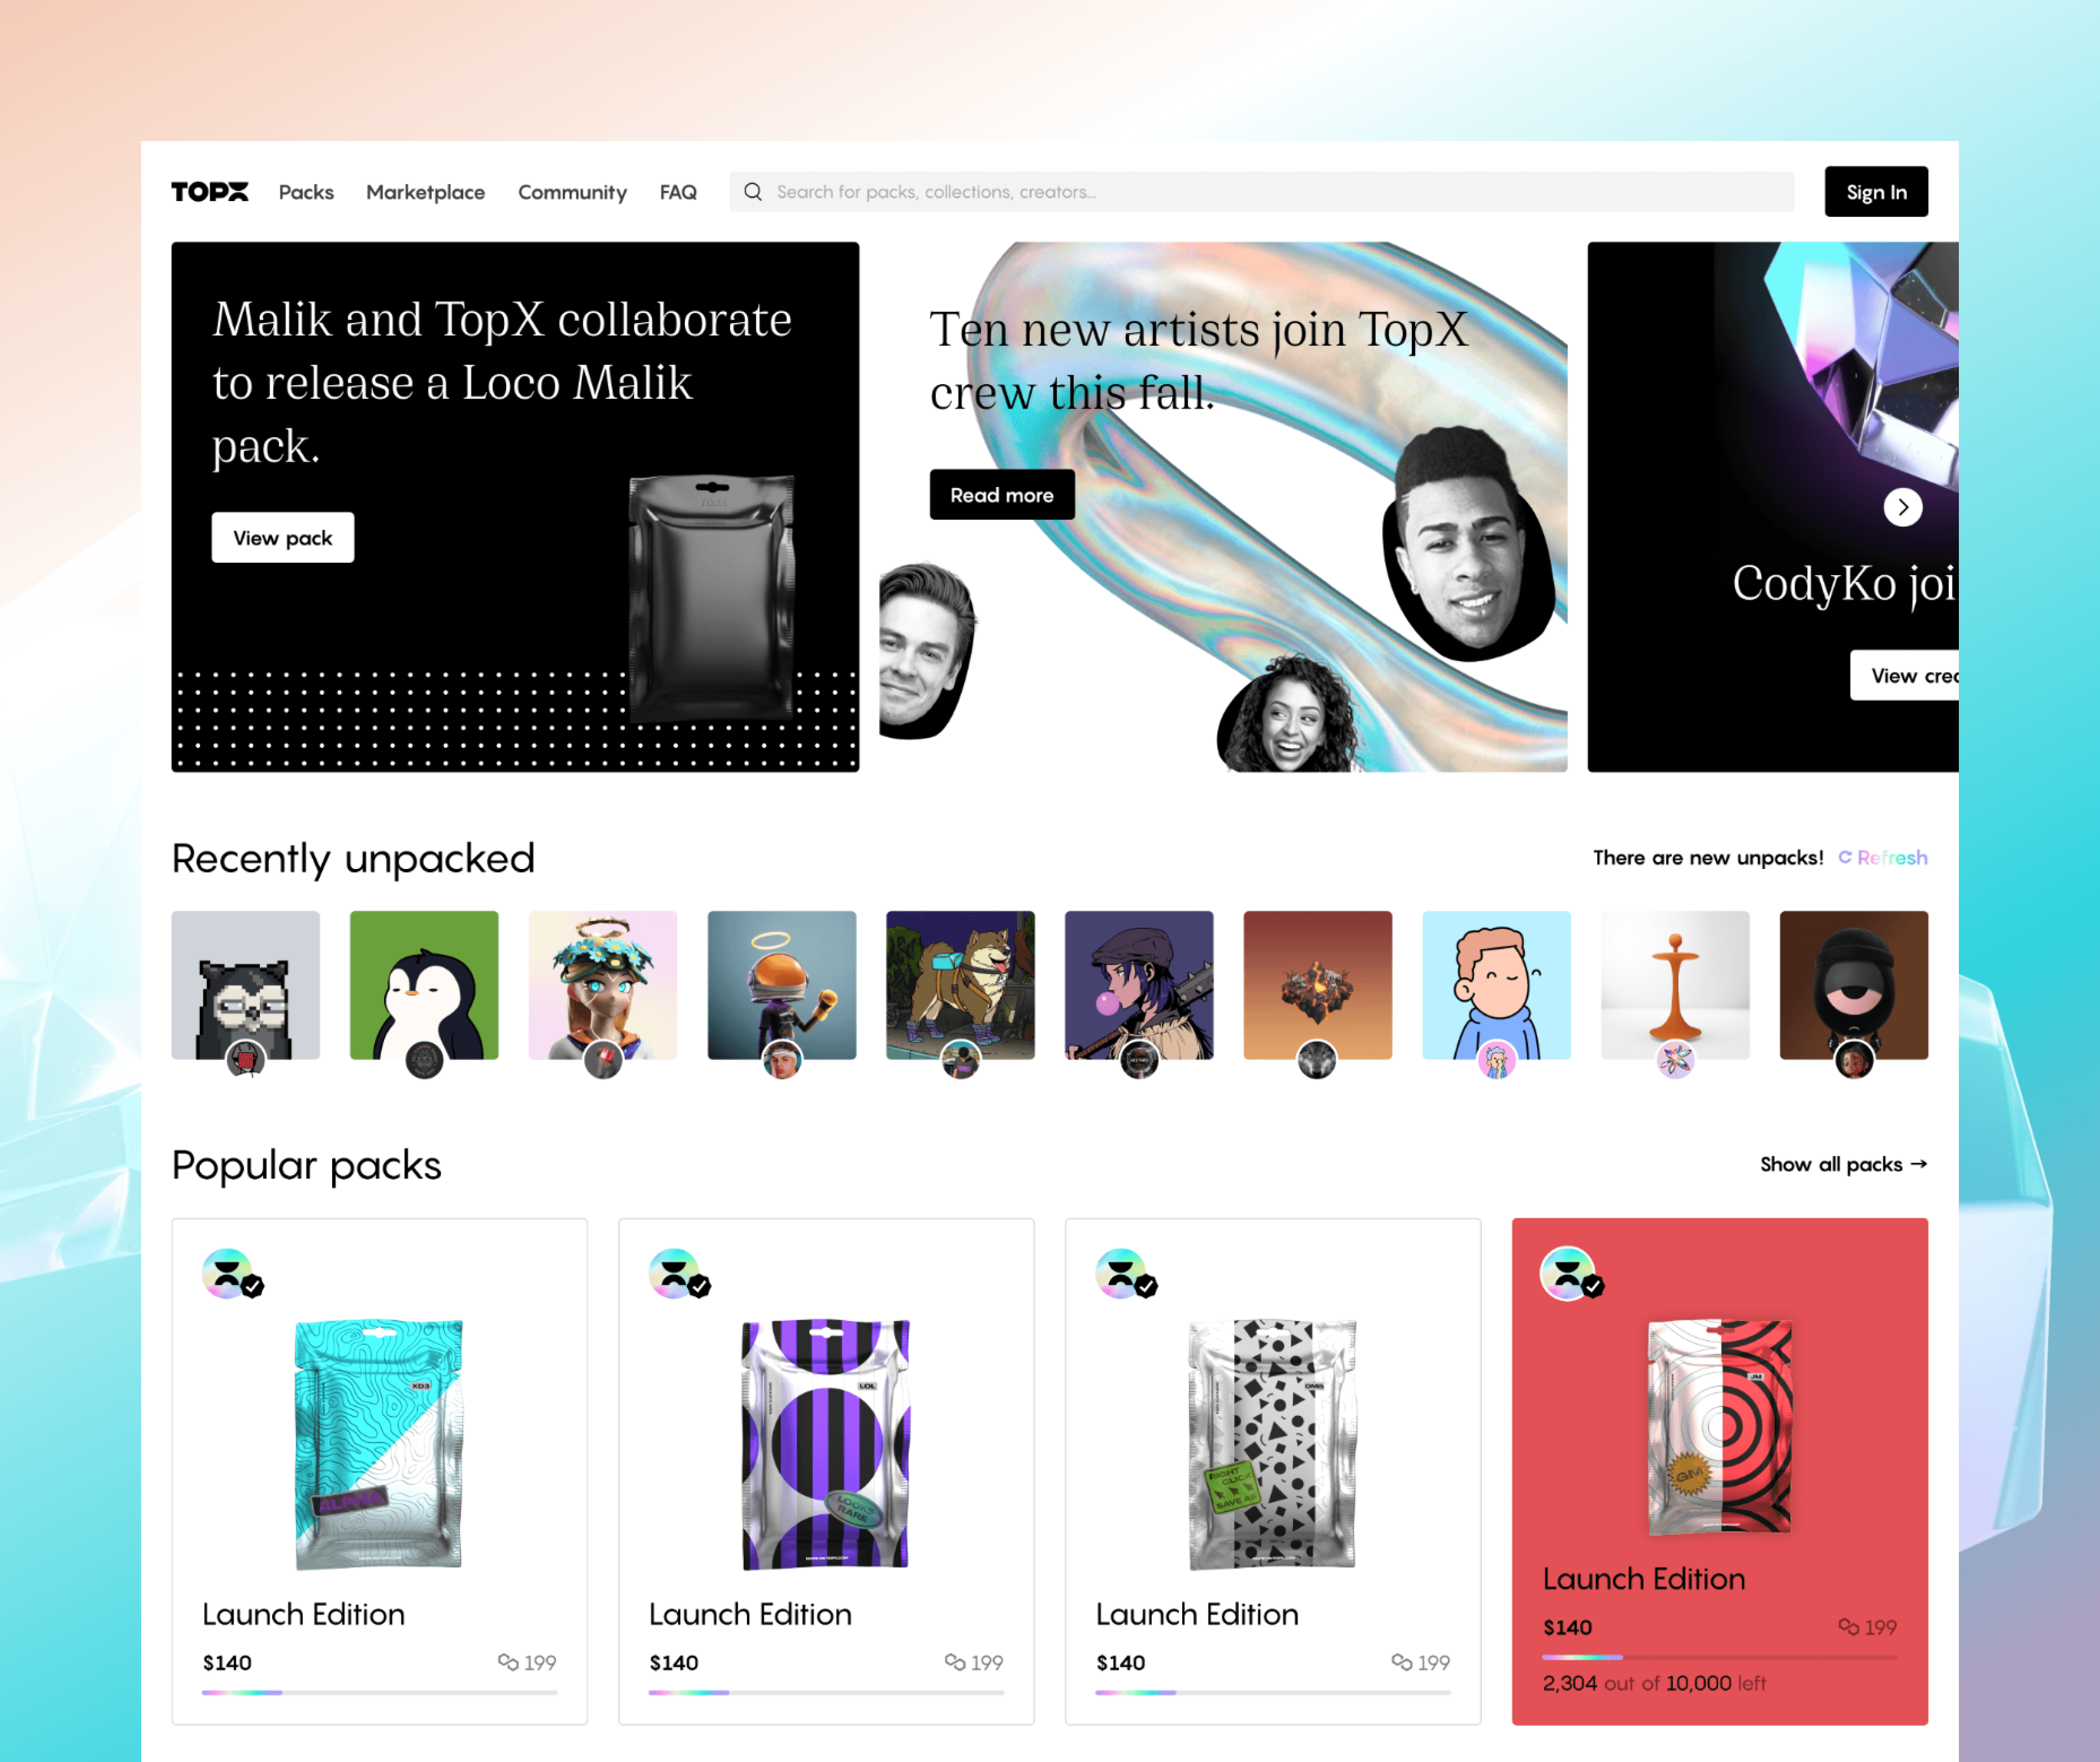Image resolution: width=2100 pixels, height=1762 pixels.
Task: Click the Sign In button
Action: click(1876, 191)
